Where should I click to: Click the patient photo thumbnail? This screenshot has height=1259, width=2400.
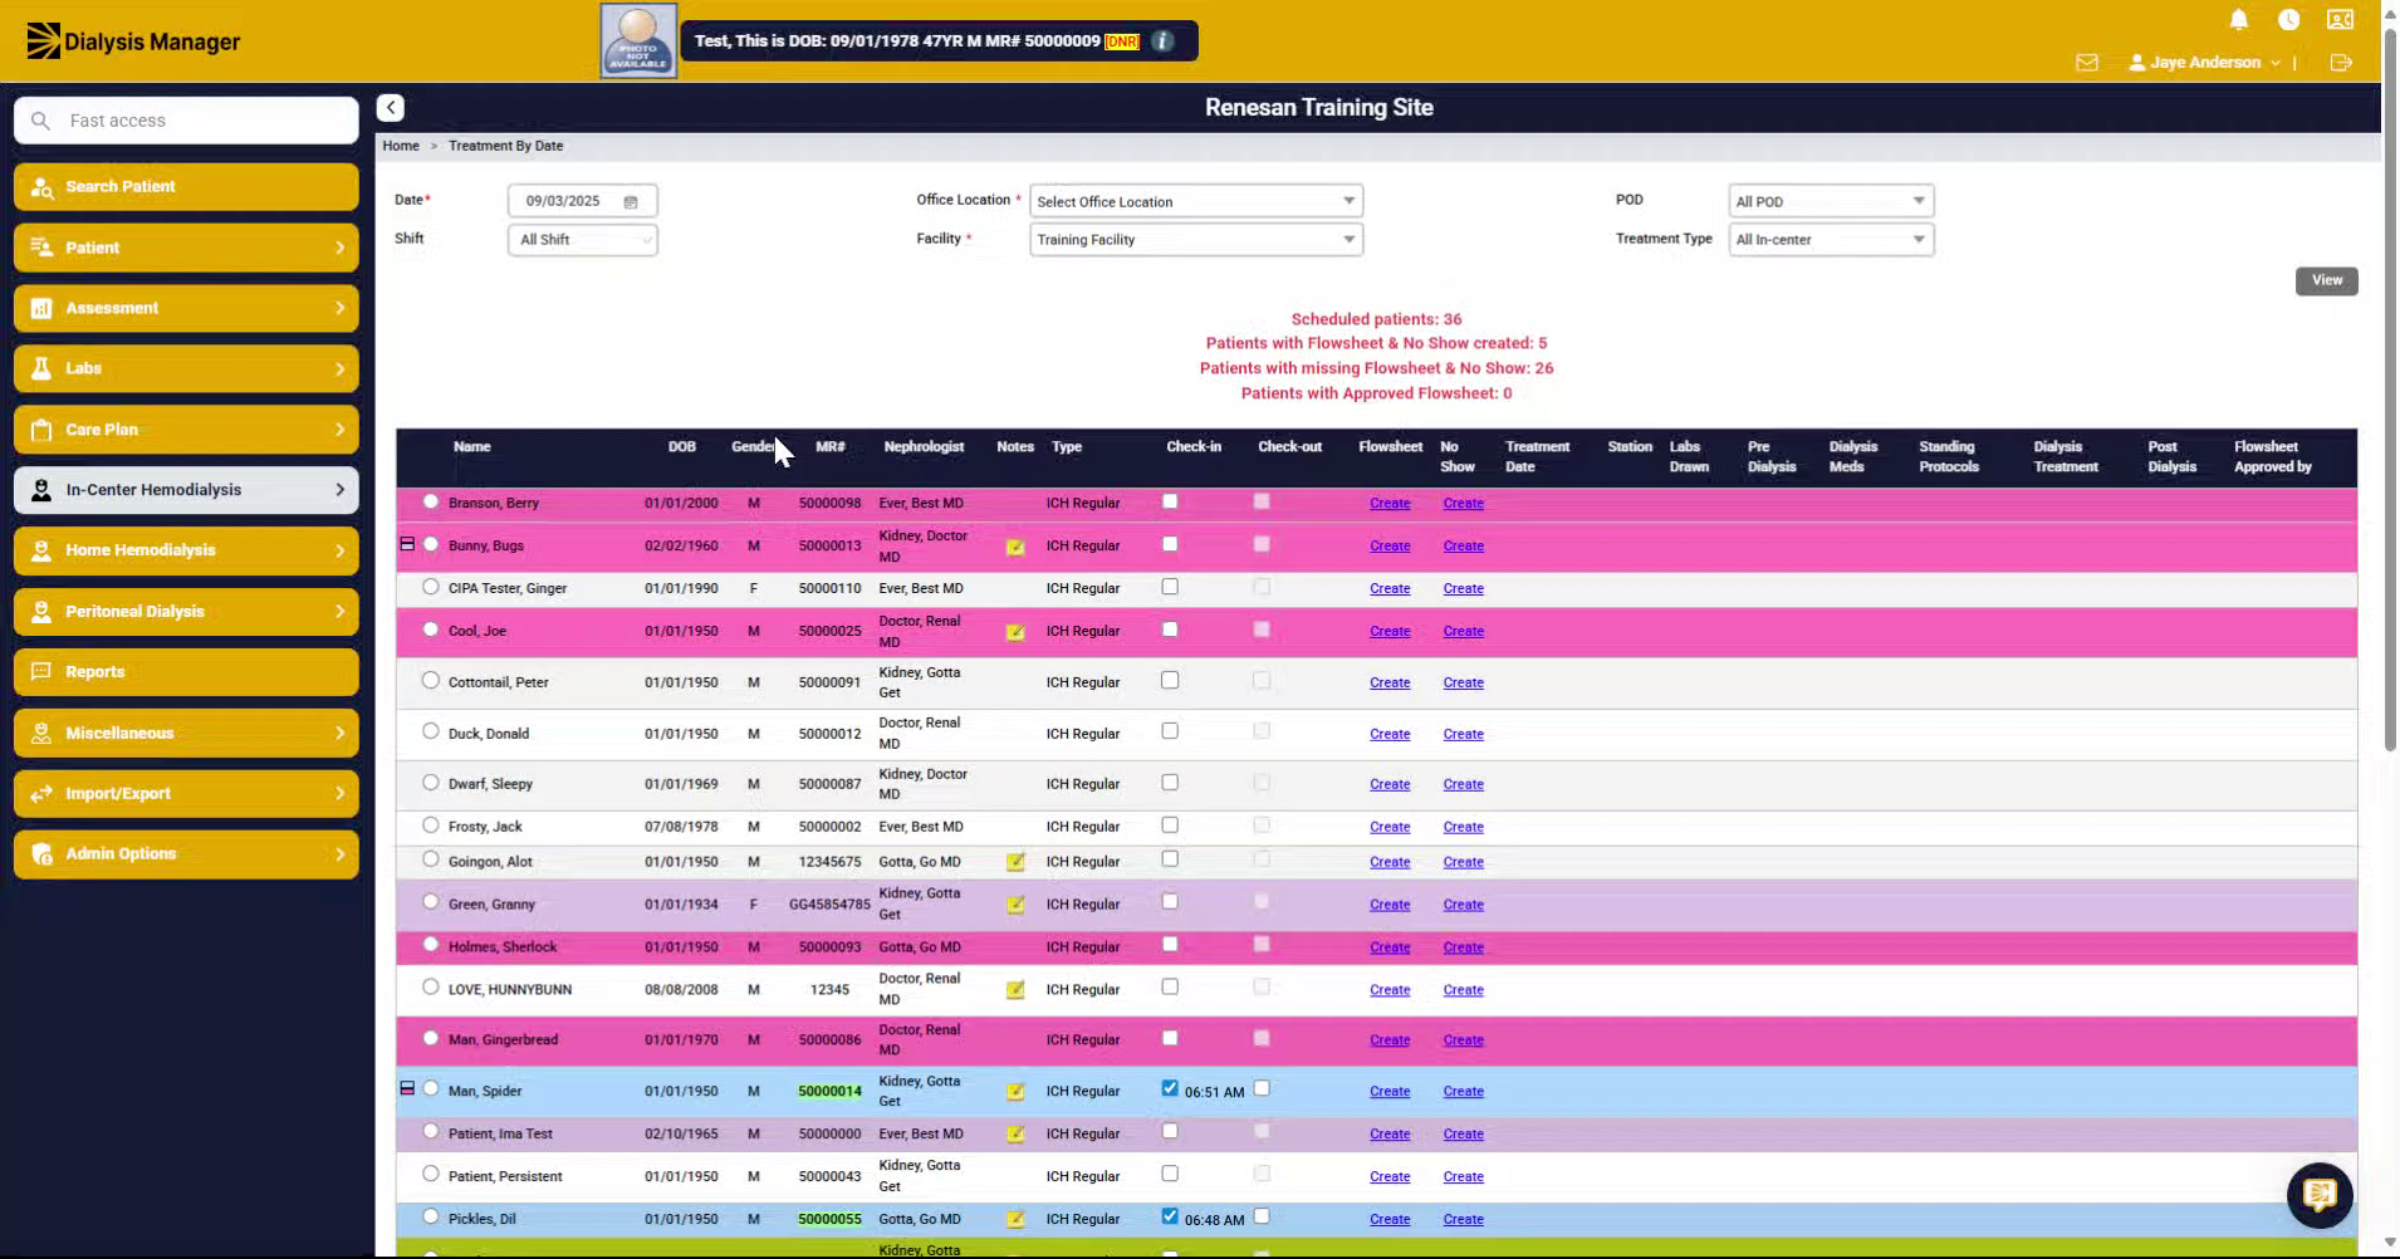pyautogui.click(x=638, y=41)
